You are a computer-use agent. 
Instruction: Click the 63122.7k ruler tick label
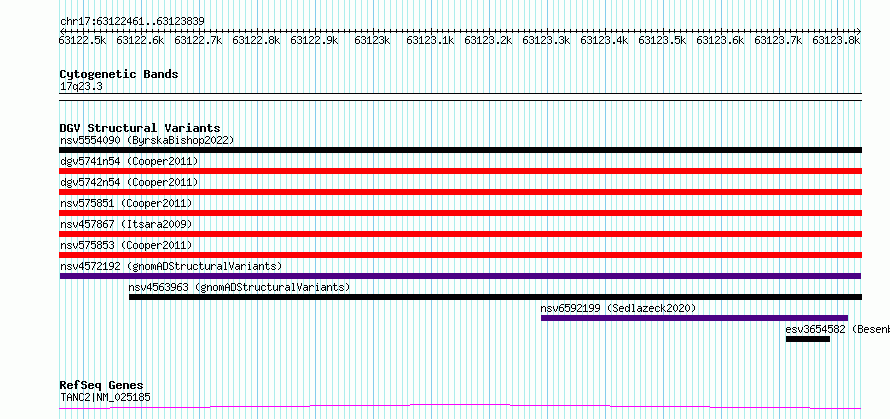198,40
